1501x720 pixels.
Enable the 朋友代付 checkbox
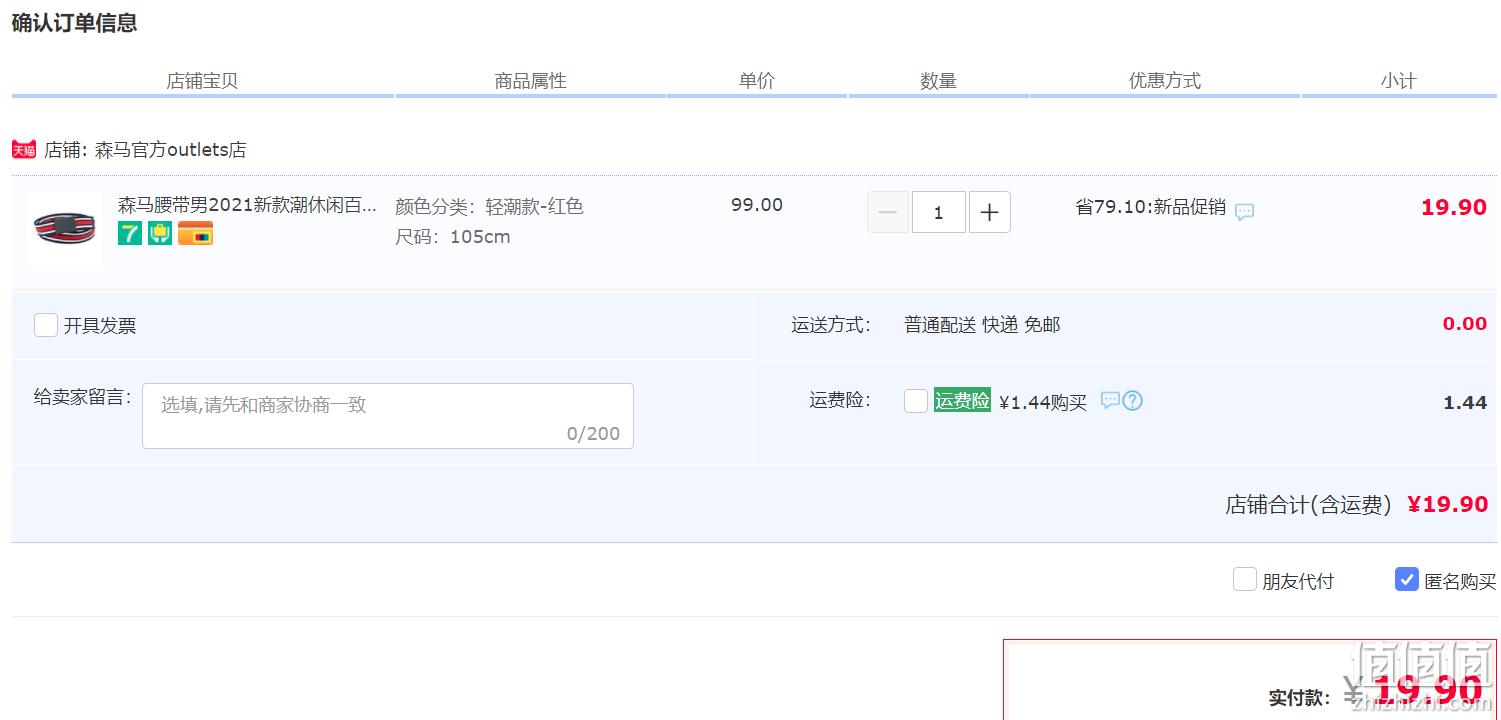pos(1245,579)
